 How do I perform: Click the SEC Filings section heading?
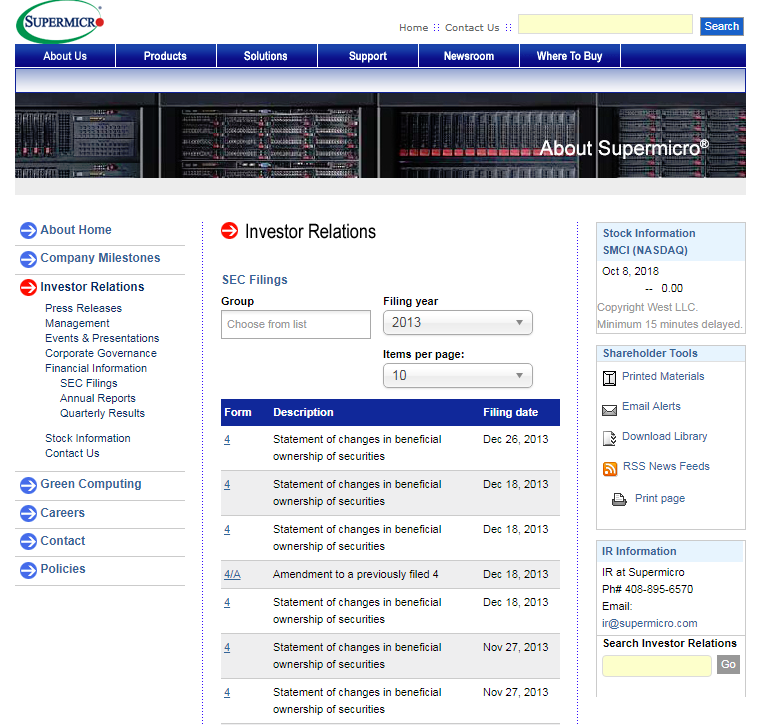pyautogui.click(x=255, y=280)
